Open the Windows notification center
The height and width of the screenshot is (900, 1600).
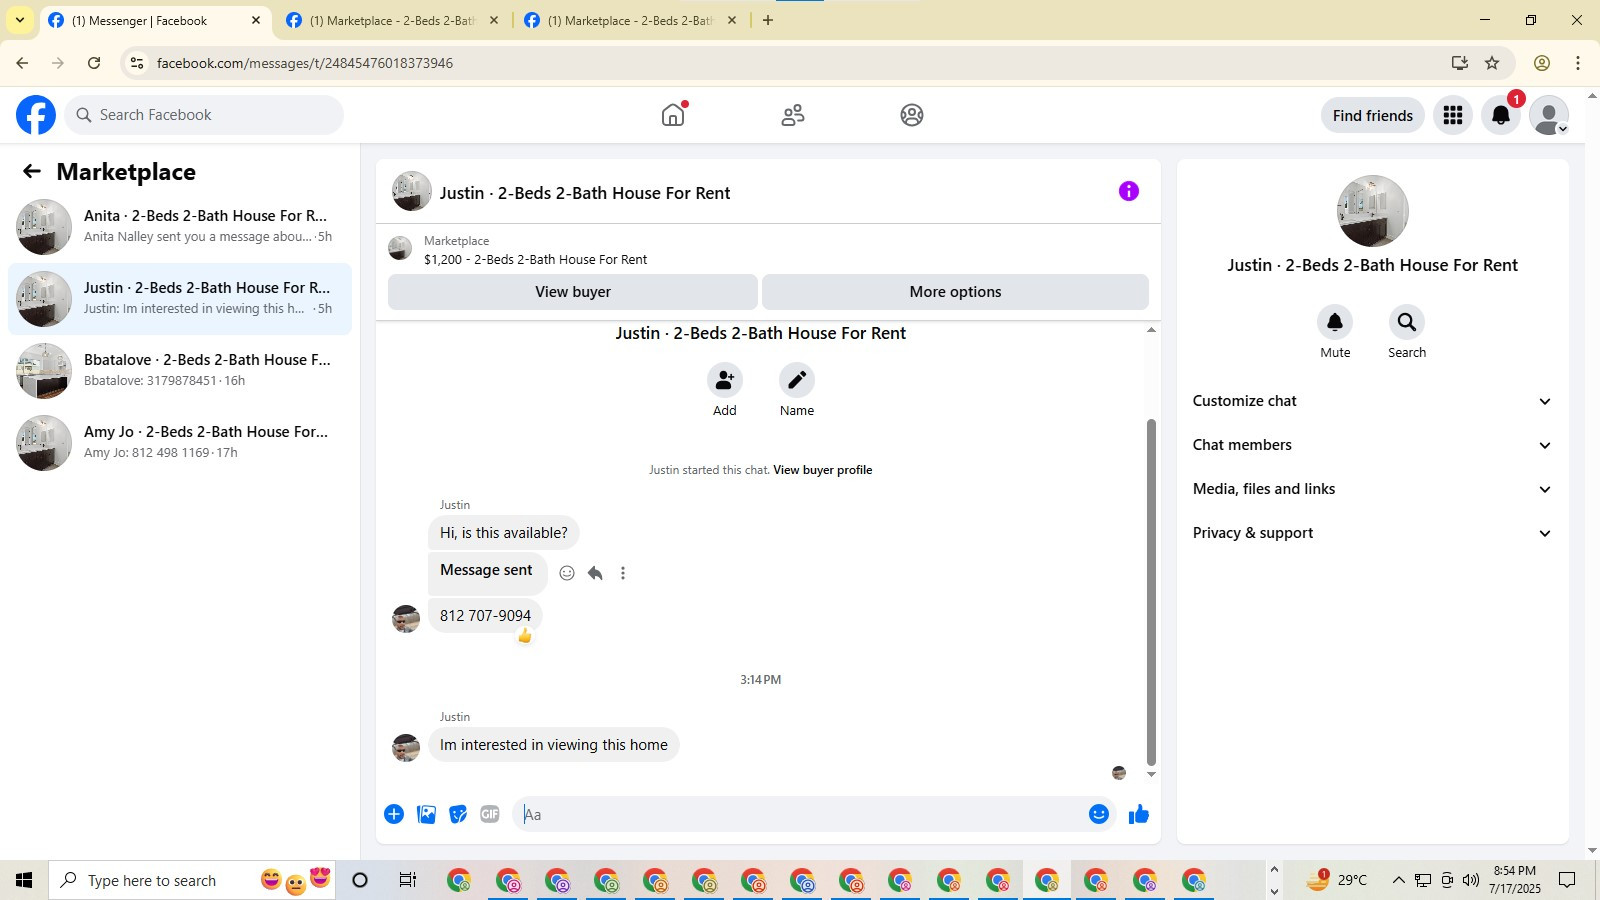click(x=1568, y=880)
